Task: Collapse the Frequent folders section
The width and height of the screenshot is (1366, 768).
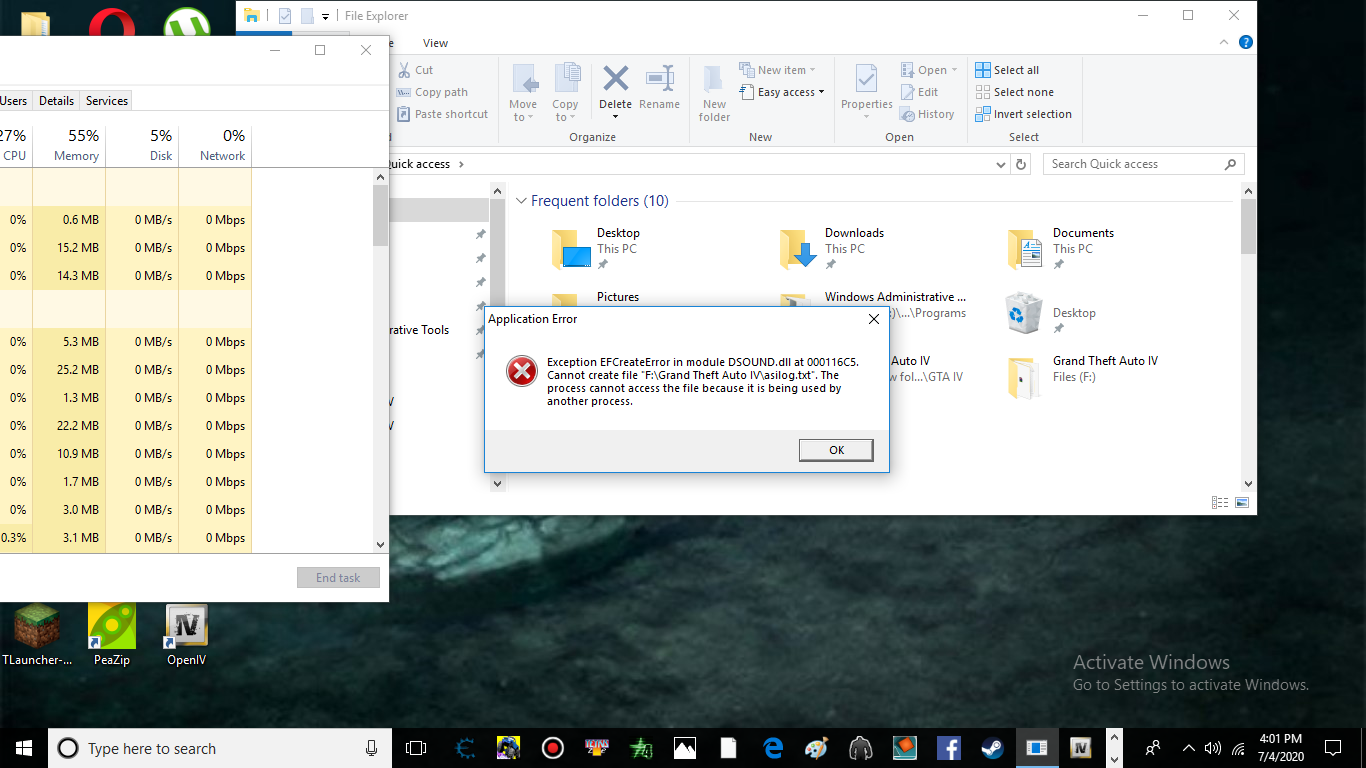Action: [x=521, y=201]
